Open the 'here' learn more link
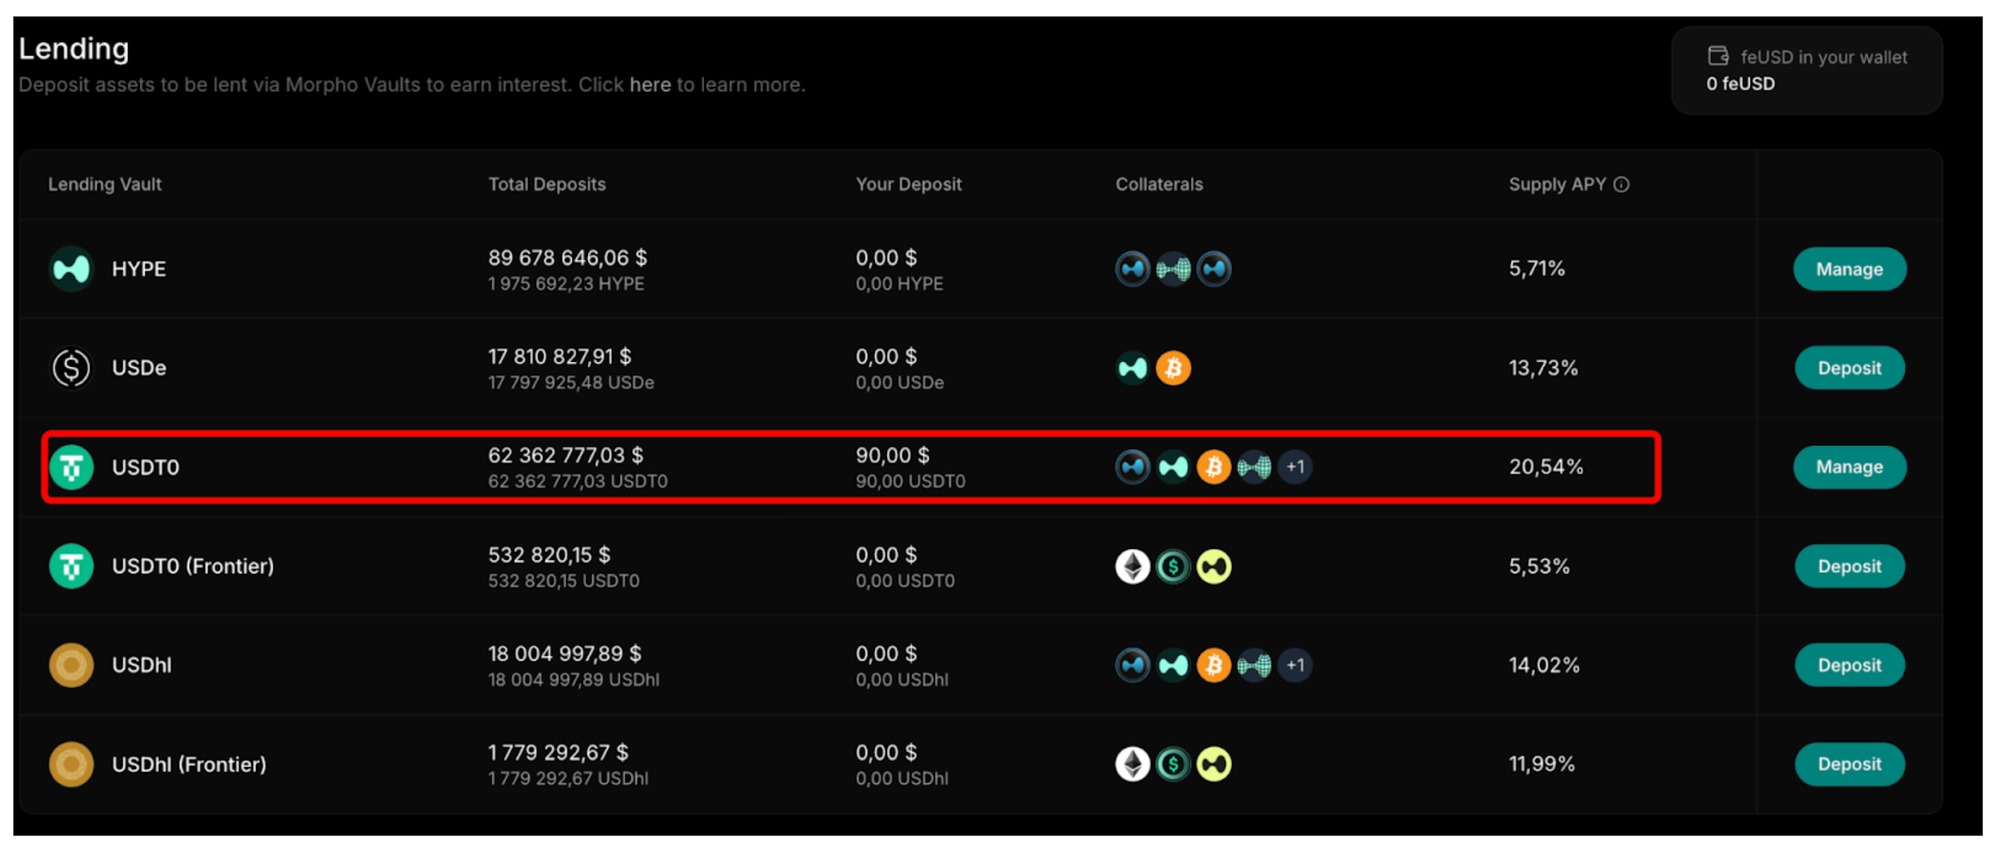 (x=650, y=85)
